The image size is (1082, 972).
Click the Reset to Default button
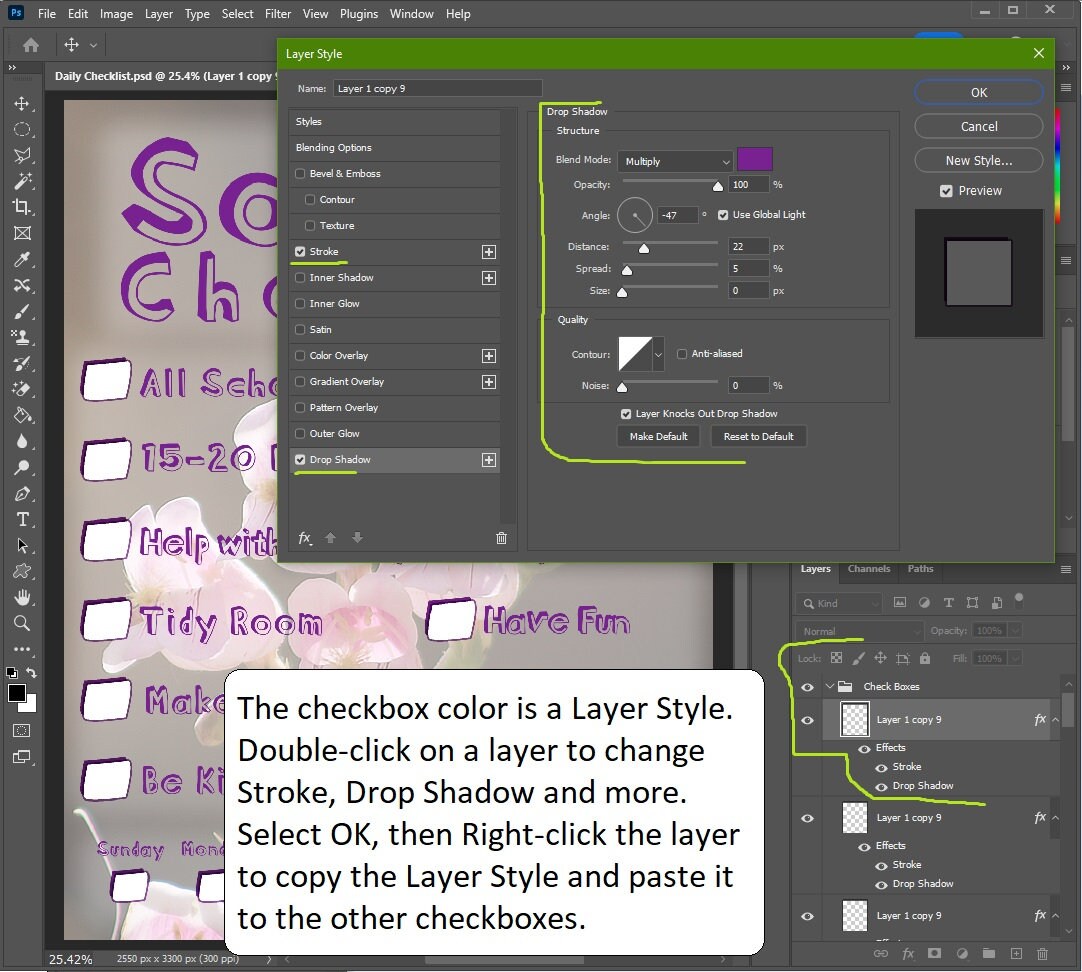[758, 436]
